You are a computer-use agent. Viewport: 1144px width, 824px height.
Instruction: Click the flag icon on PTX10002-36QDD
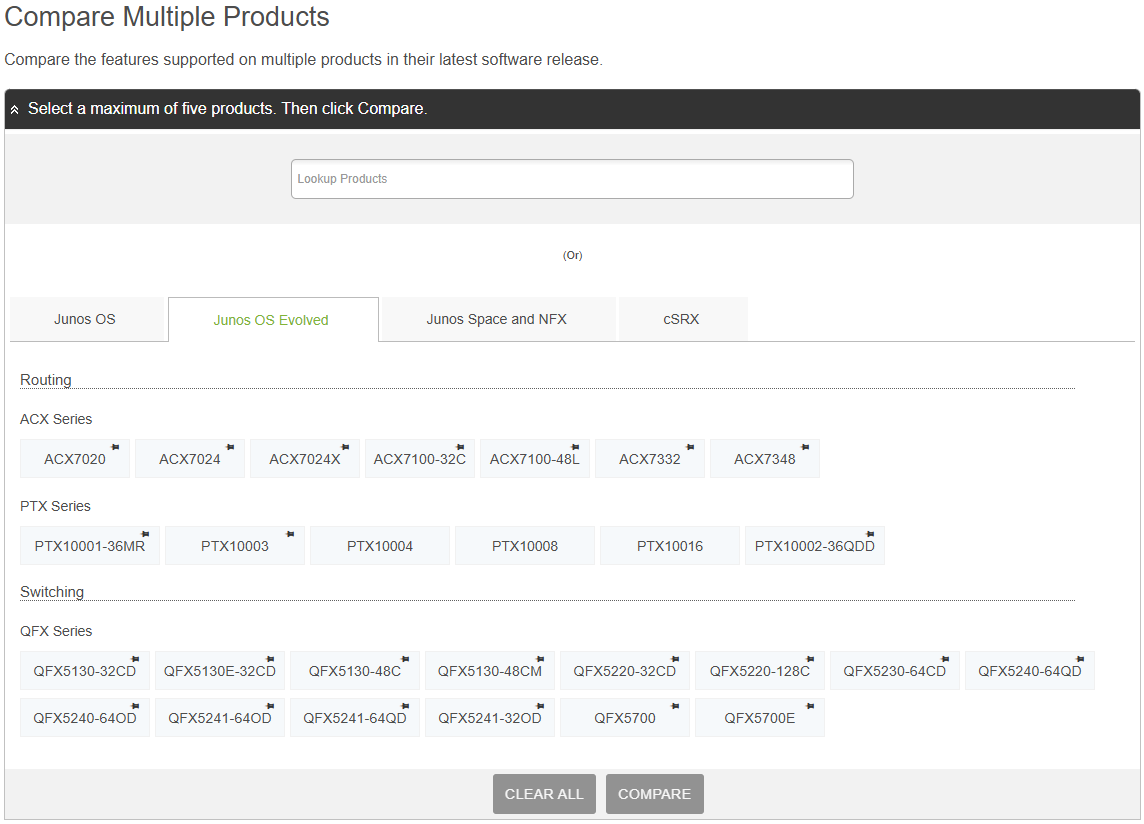pyautogui.click(x=870, y=534)
